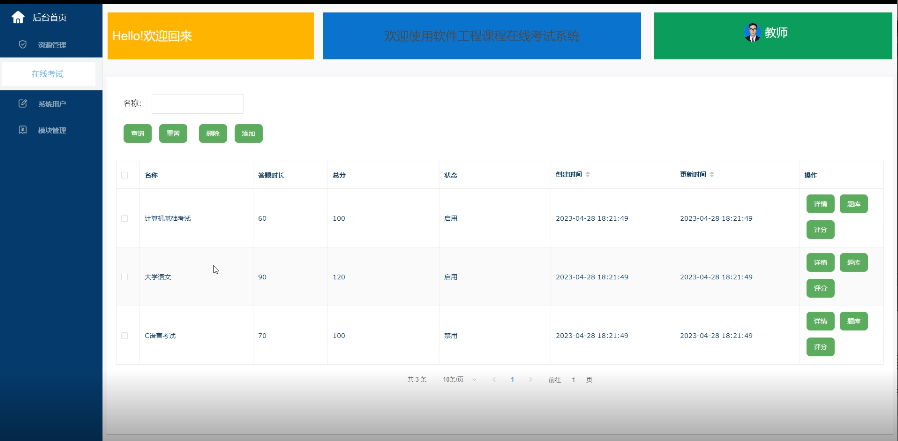898x441 pixels.
Task: Check the box for the 70-minute C语言 exam row
Action: (x=124, y=335)
